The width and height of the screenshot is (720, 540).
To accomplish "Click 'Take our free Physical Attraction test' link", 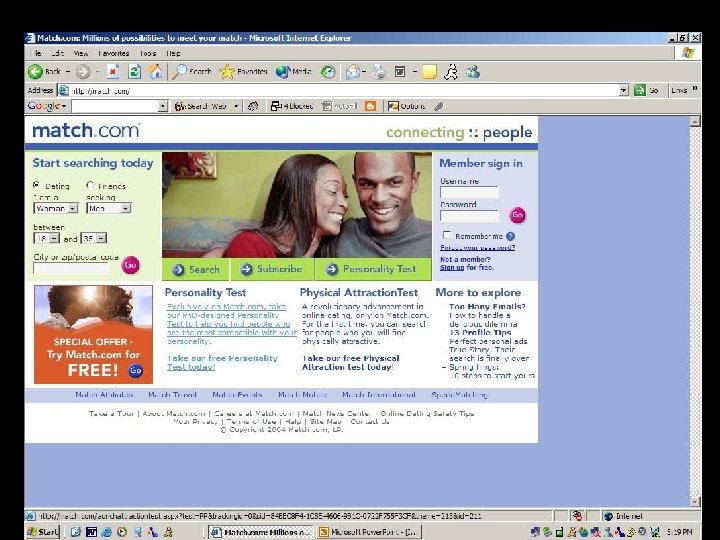I will point(350,362).
